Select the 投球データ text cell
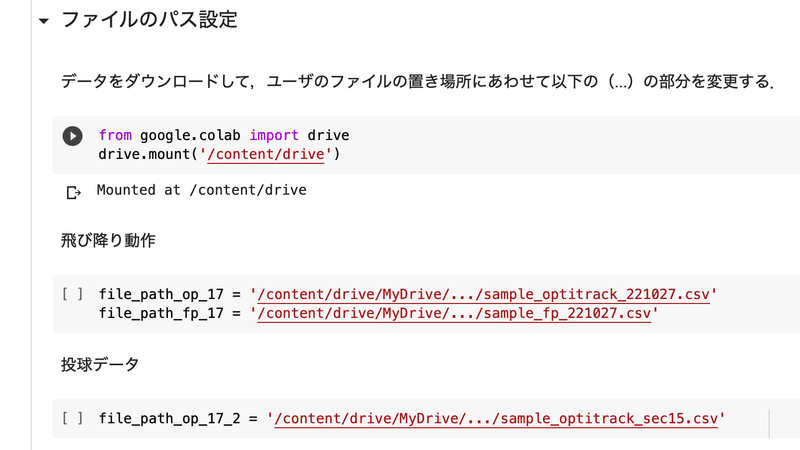This screenshot has height=450, width=800. click(x=100, y=364)
